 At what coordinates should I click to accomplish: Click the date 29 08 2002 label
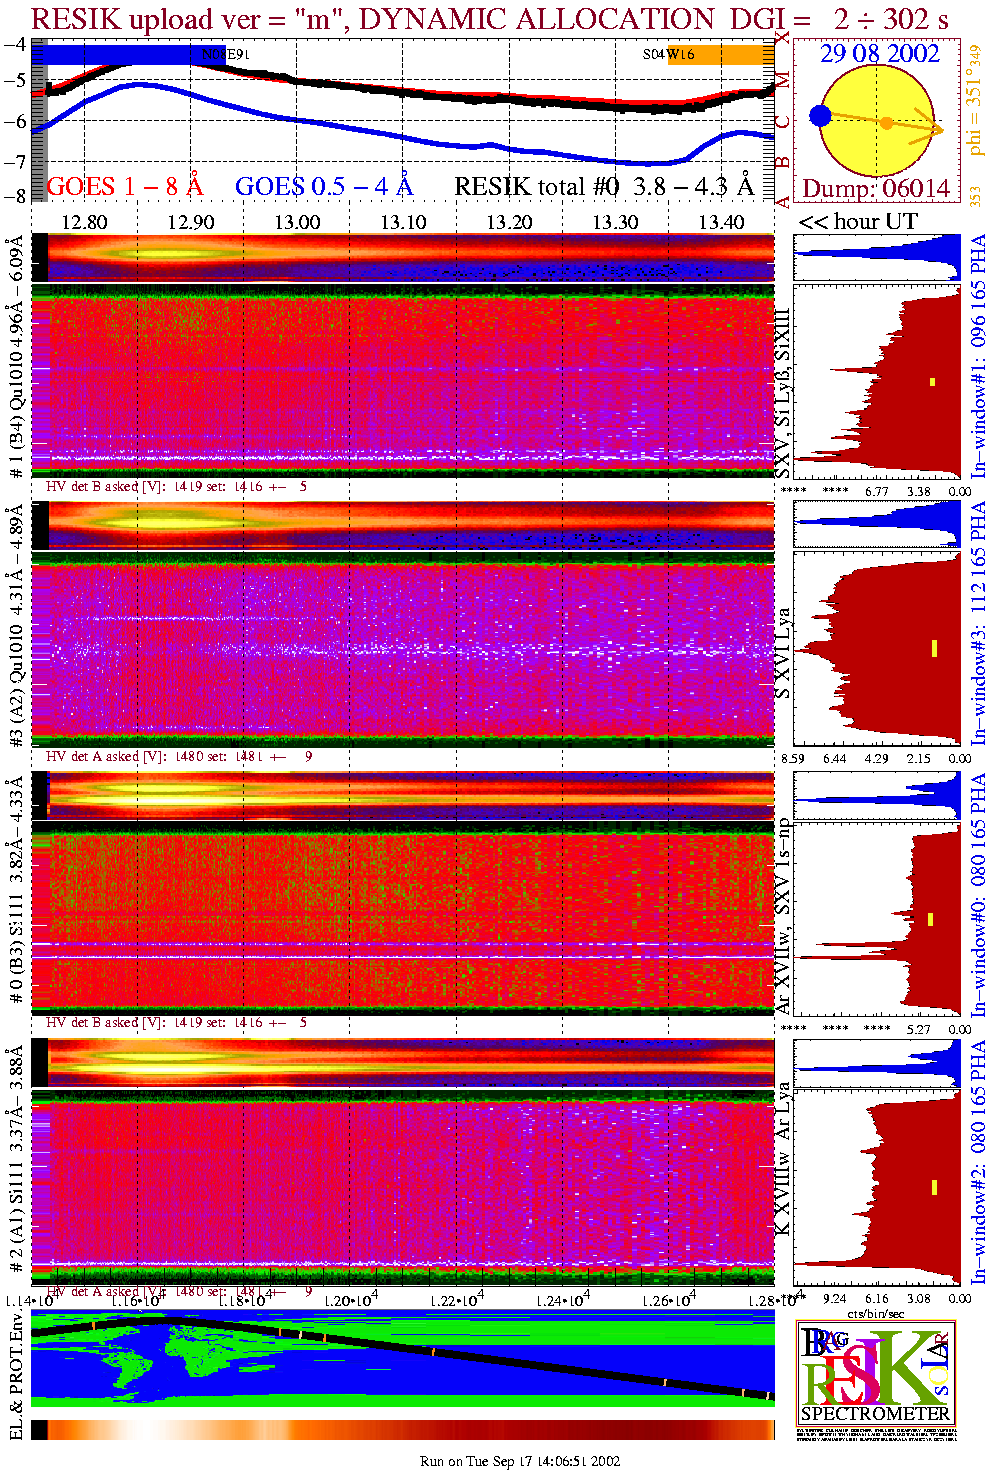point(879,54)
